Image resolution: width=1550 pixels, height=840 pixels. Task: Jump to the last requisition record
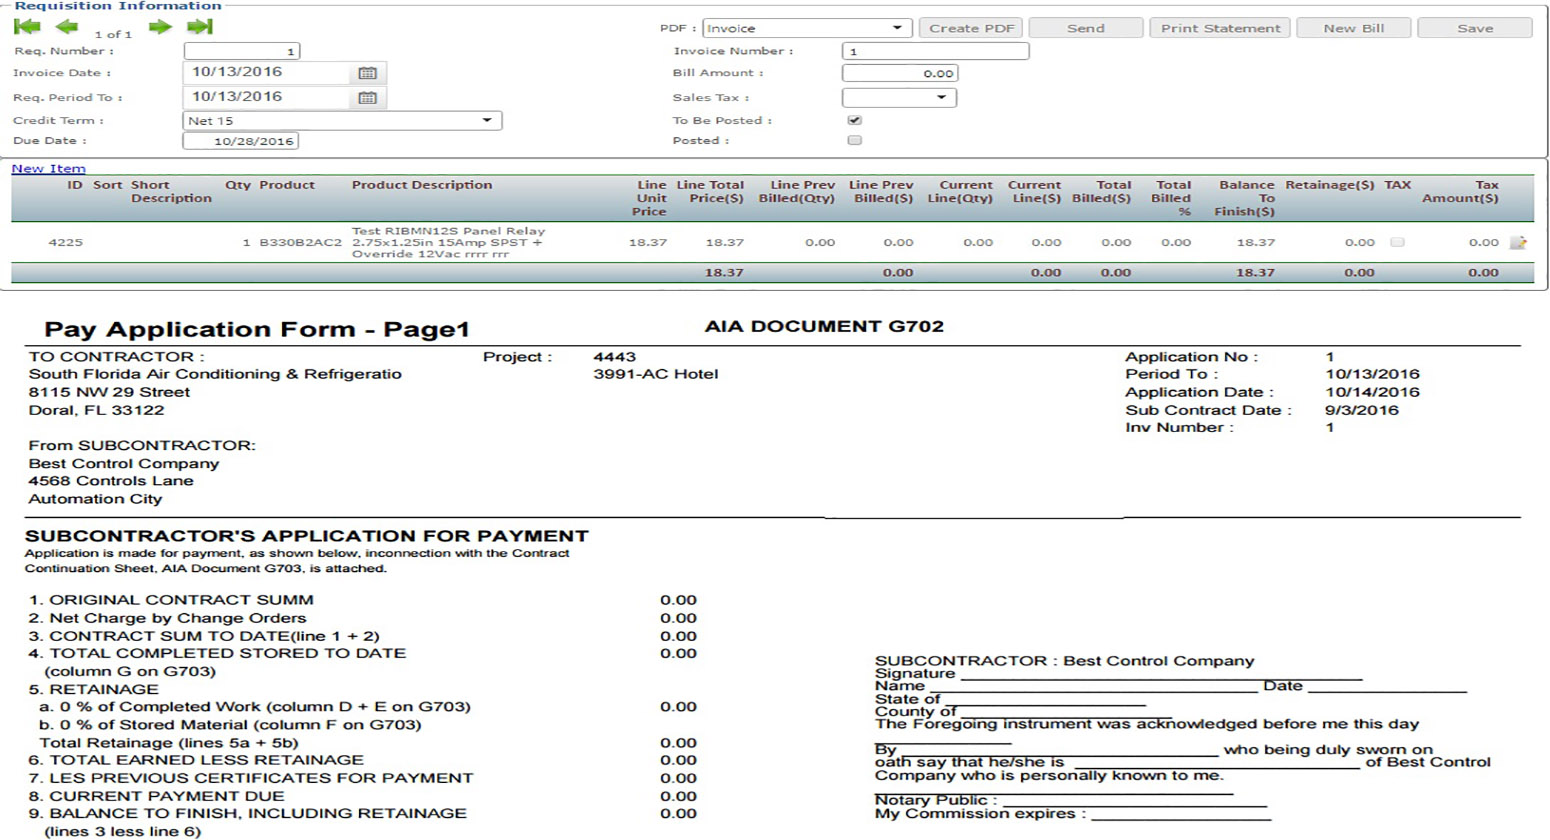(x=198, y=27)
